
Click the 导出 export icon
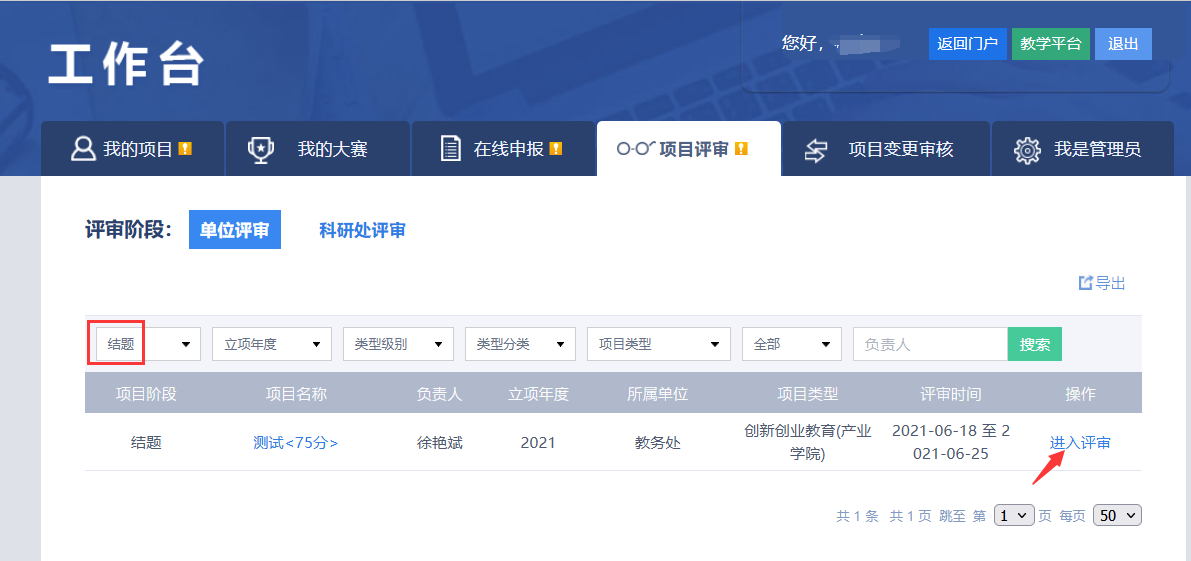pyautogui.click(x=1086, y=283)
